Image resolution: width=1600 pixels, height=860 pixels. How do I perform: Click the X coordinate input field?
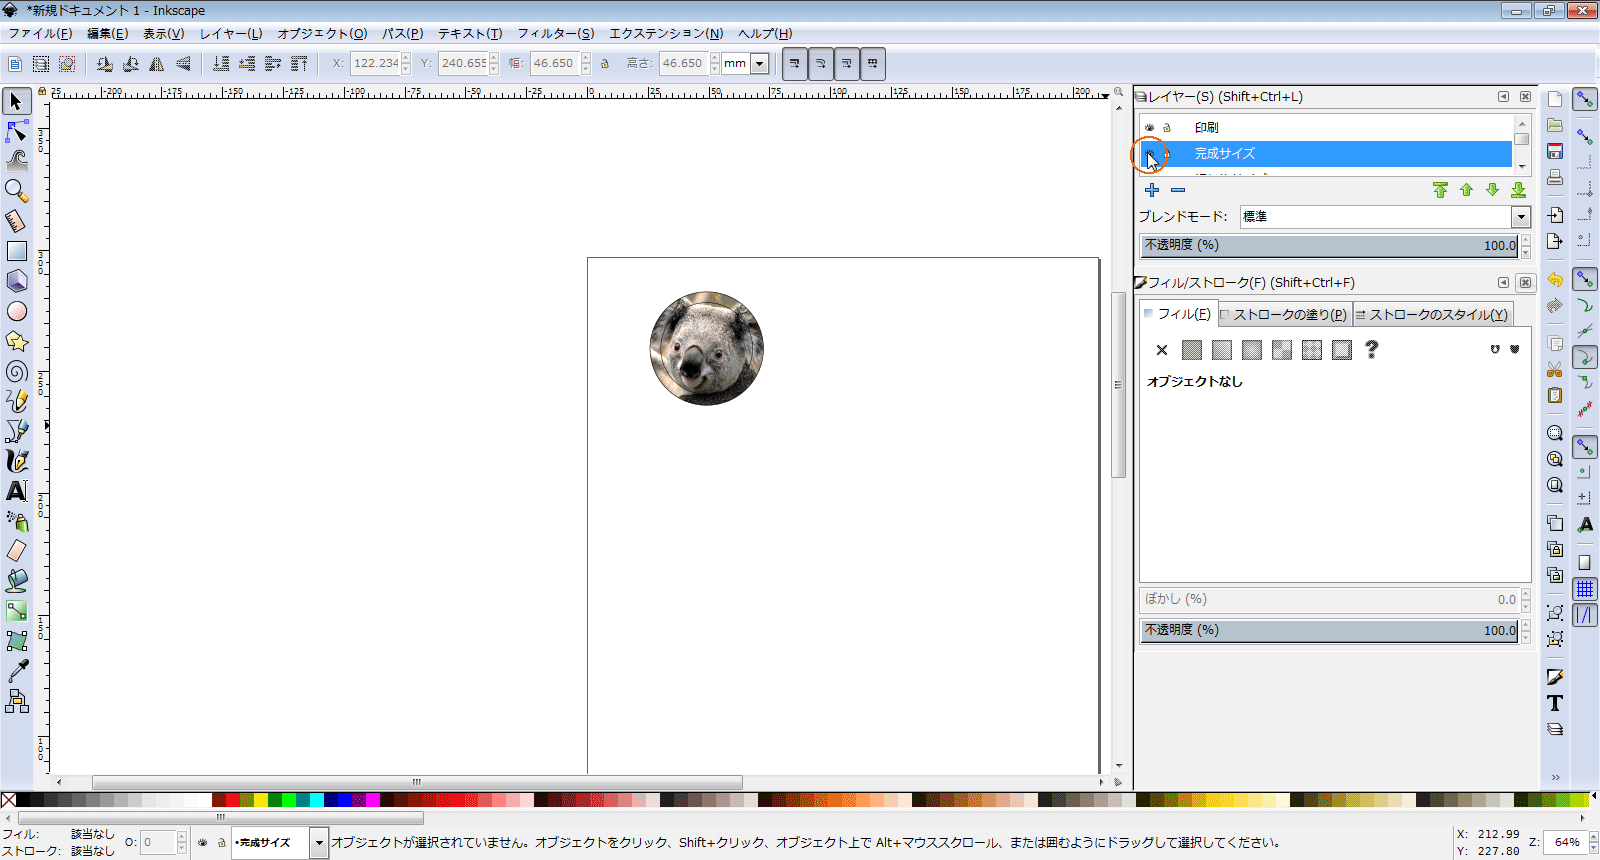(x=375, y=63)
